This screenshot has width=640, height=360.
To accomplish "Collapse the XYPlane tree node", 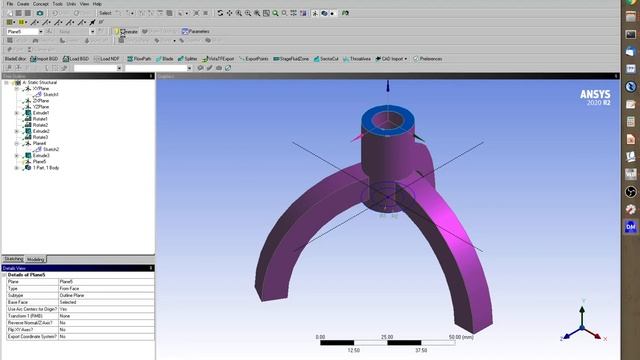I will [x=17, y=89].
